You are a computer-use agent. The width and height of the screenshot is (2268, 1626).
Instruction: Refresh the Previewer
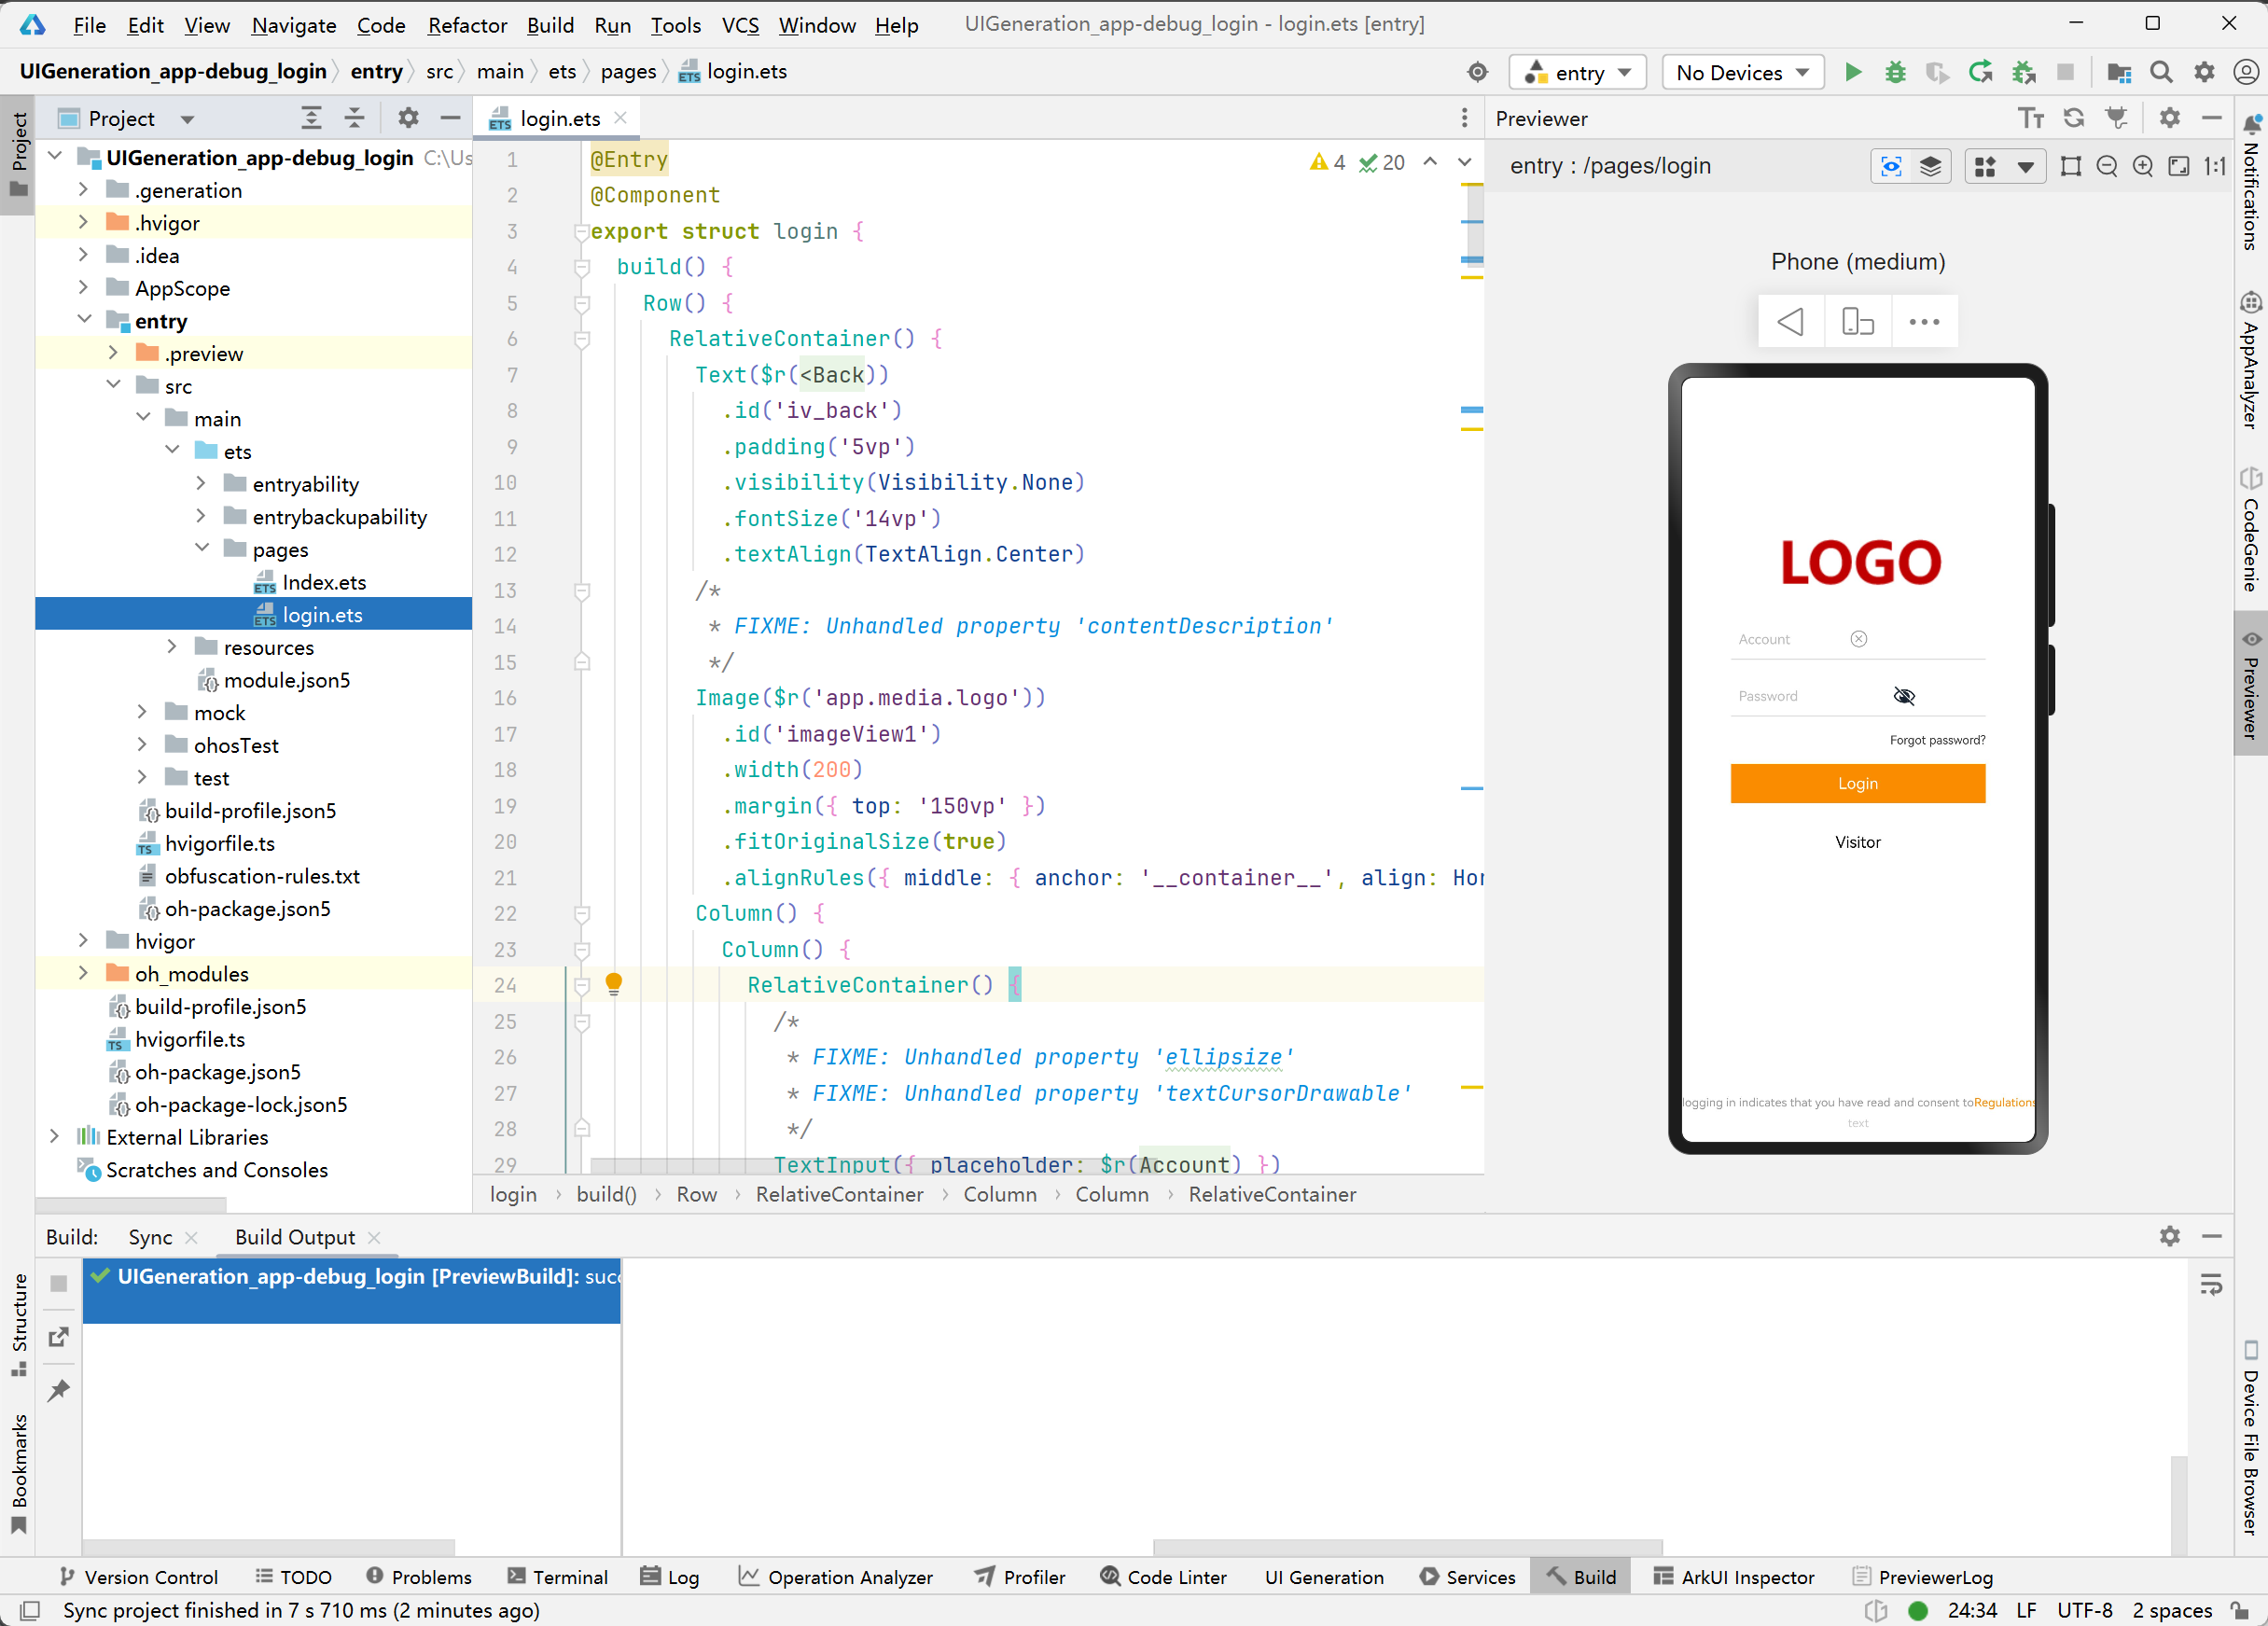point(2074,118)
